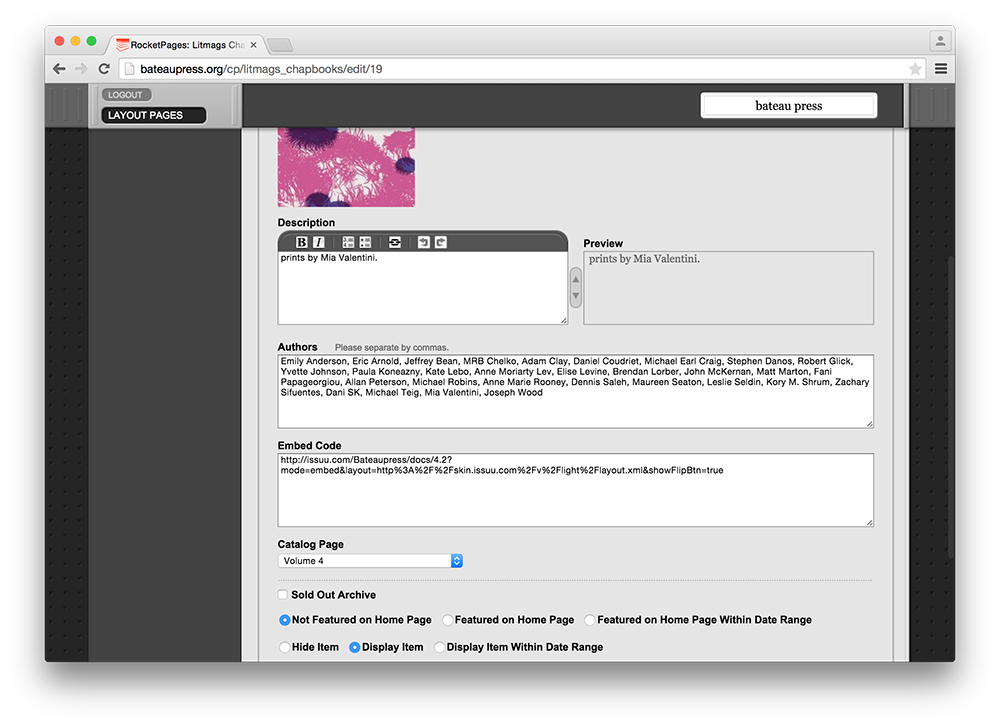This screenshot has height=726, width=1000.
Task: Choose the Hide Item radio button
Action: tap(285, 647)
